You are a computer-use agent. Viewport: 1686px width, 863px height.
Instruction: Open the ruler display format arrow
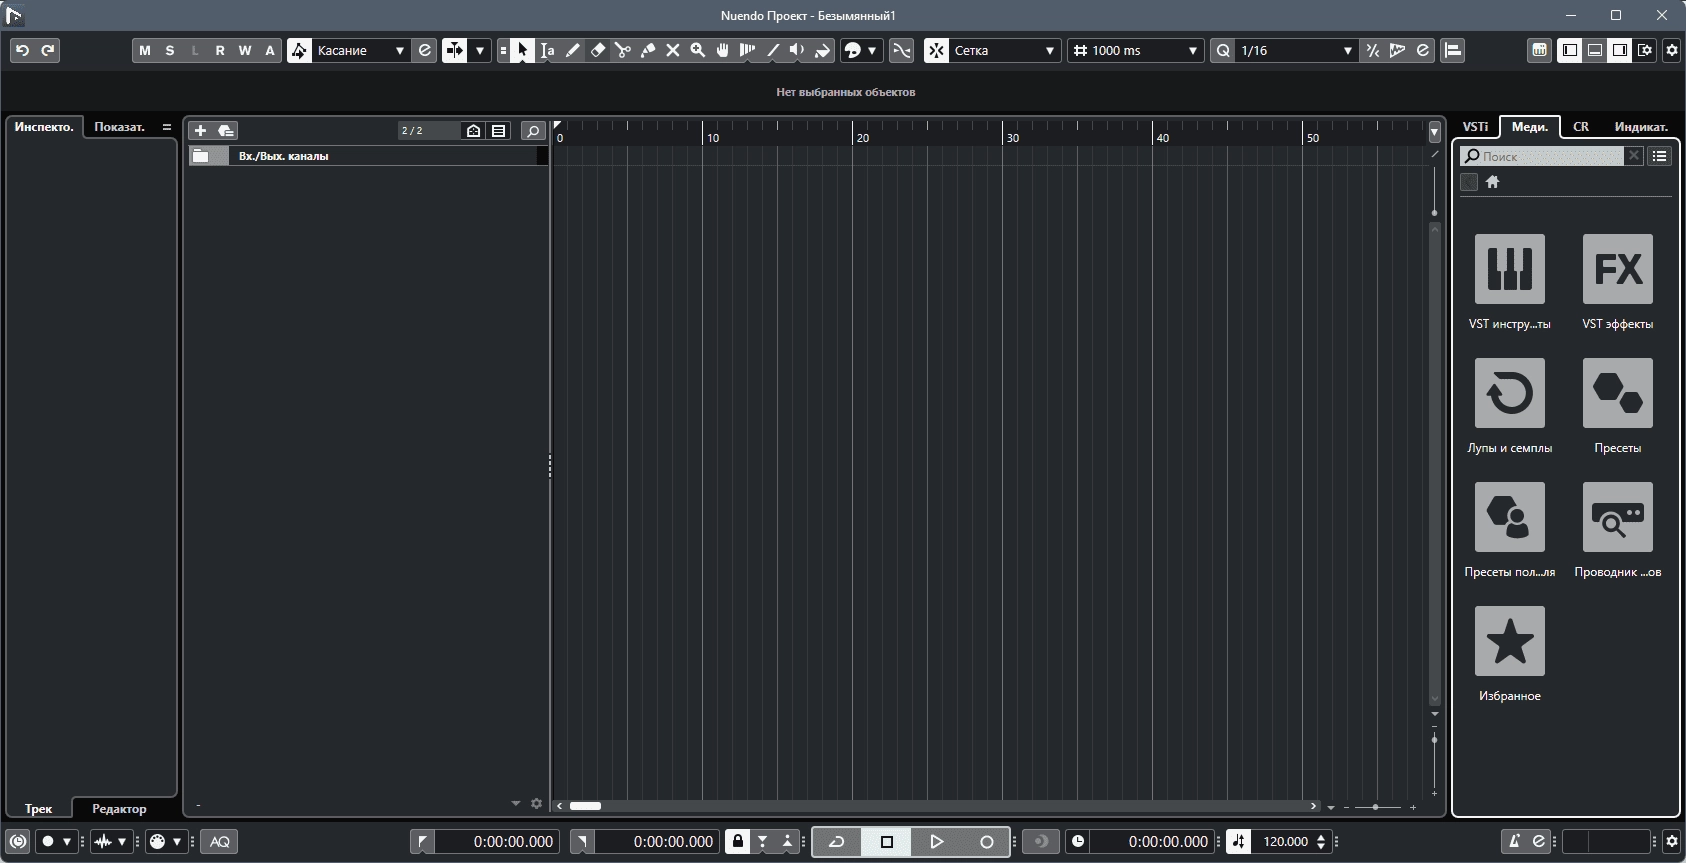click(x=1434, y=131)
